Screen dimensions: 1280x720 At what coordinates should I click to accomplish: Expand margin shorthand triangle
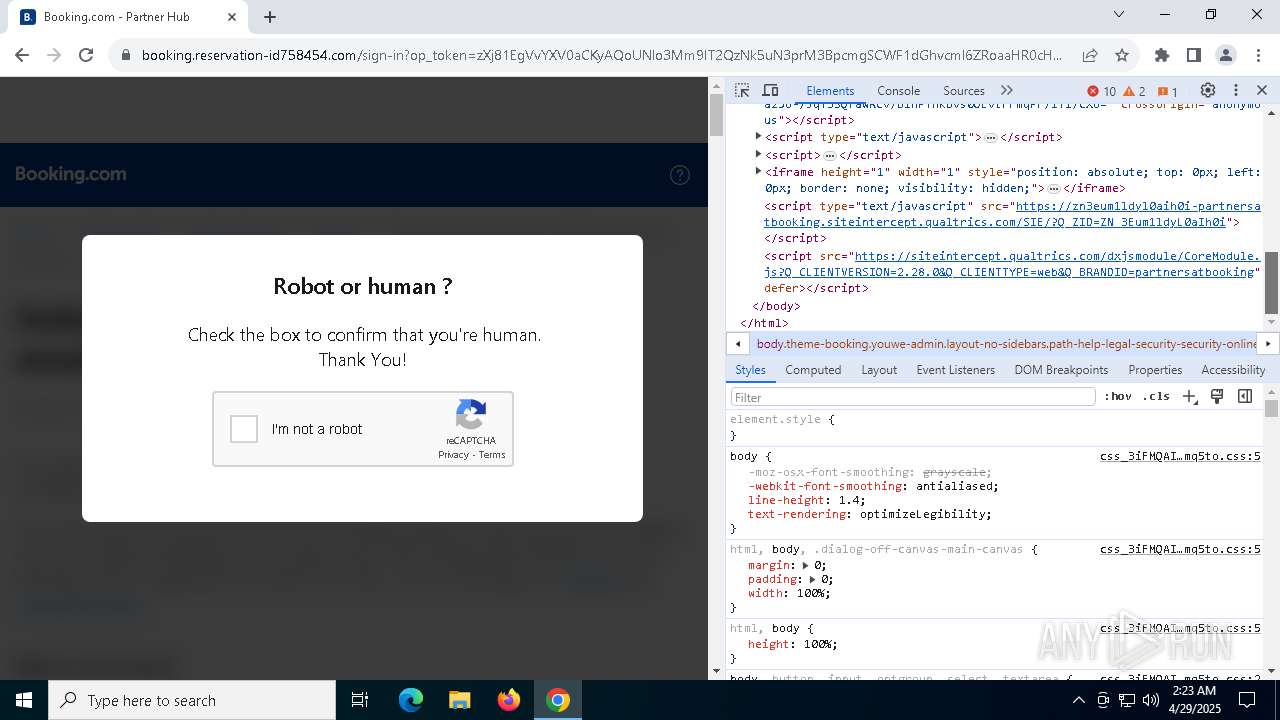click(805, 566)
